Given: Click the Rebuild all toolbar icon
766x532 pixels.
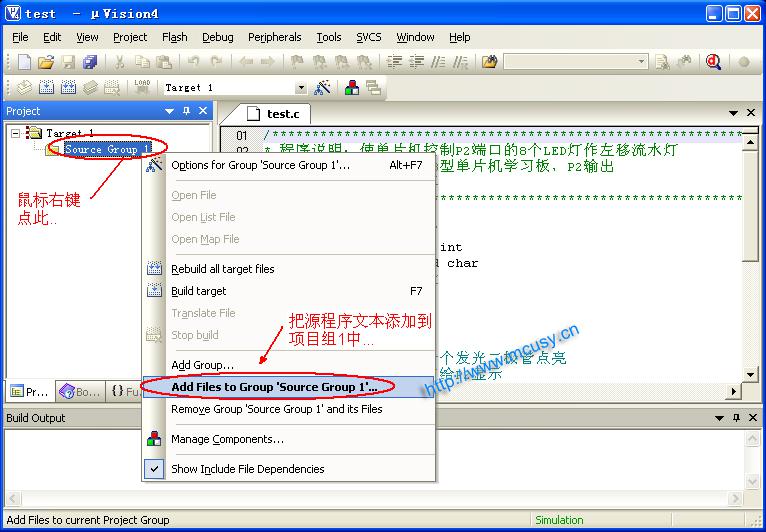Looking at the screenshot, I should point(68,87).
